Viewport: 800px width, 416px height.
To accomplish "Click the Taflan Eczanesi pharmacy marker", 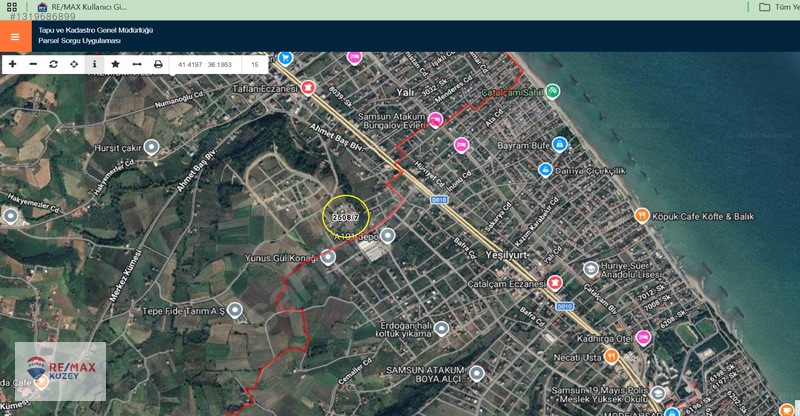I will coord(307,87).
